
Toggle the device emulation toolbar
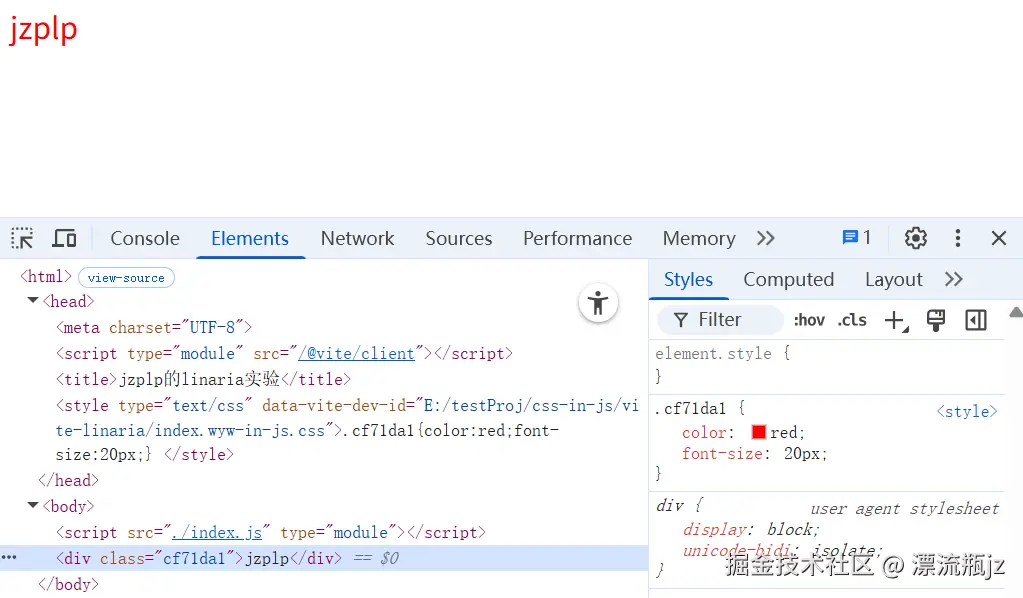pos(64,238)
